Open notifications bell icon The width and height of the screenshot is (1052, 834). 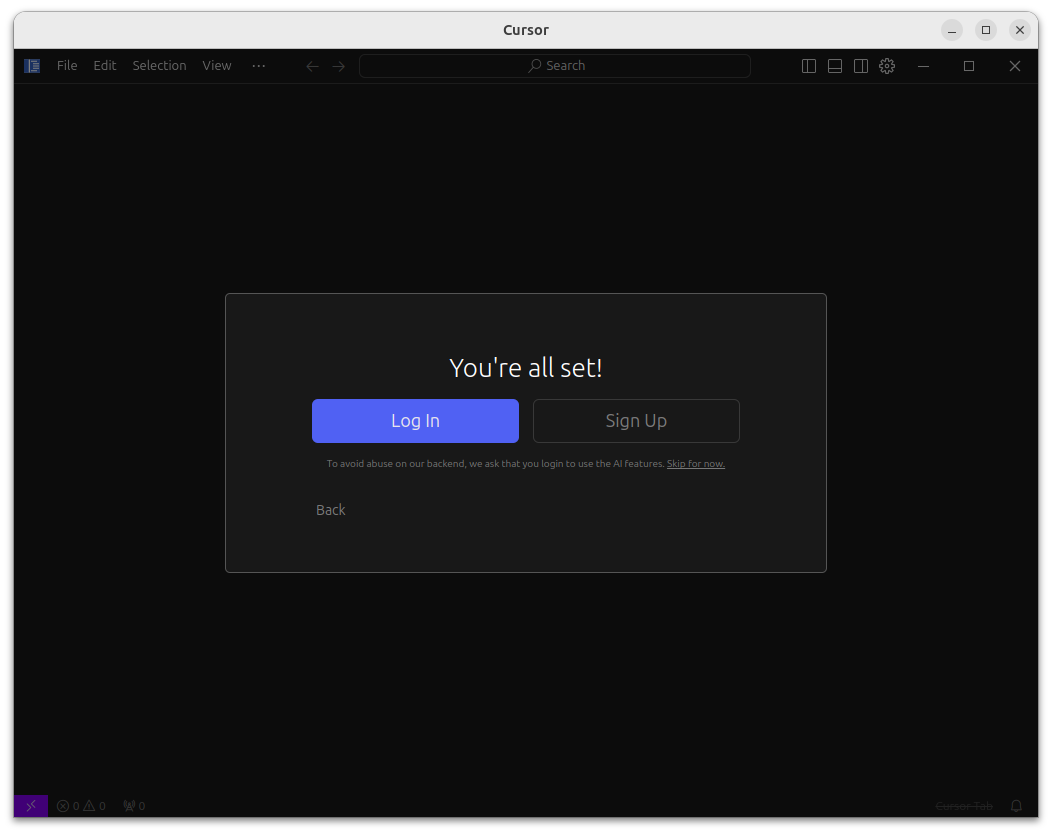pos(1016,806)
